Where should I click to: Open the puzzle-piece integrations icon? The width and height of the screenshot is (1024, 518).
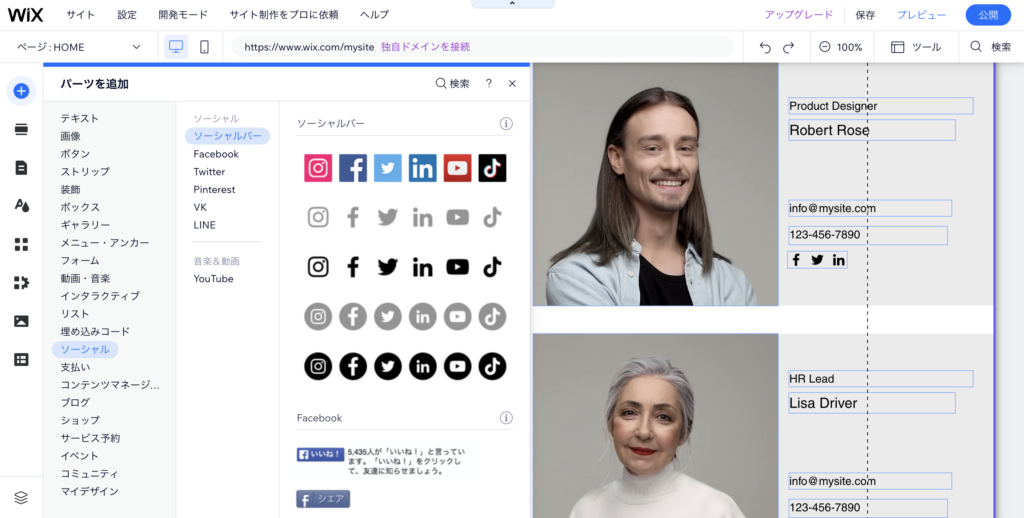click(x=21, y=283)
